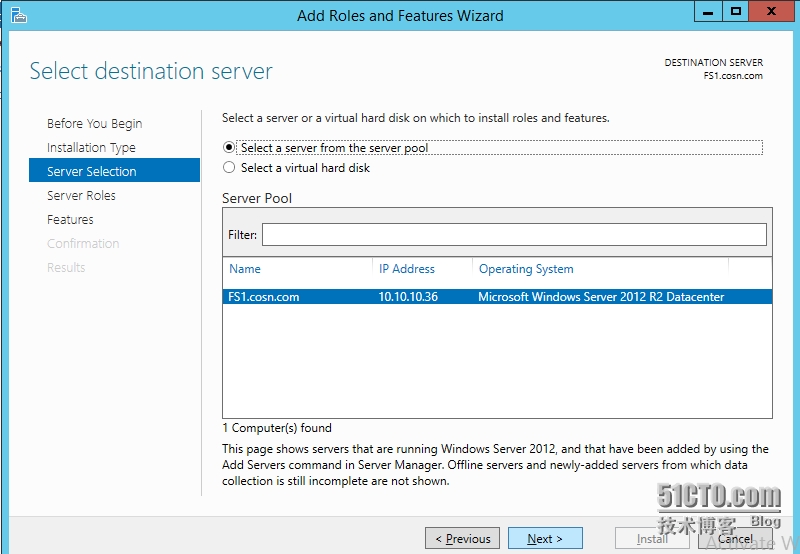Click the wizard icon in the title bar
The height and width of the screenshot is (554, 800).
(x=18, y=15)
